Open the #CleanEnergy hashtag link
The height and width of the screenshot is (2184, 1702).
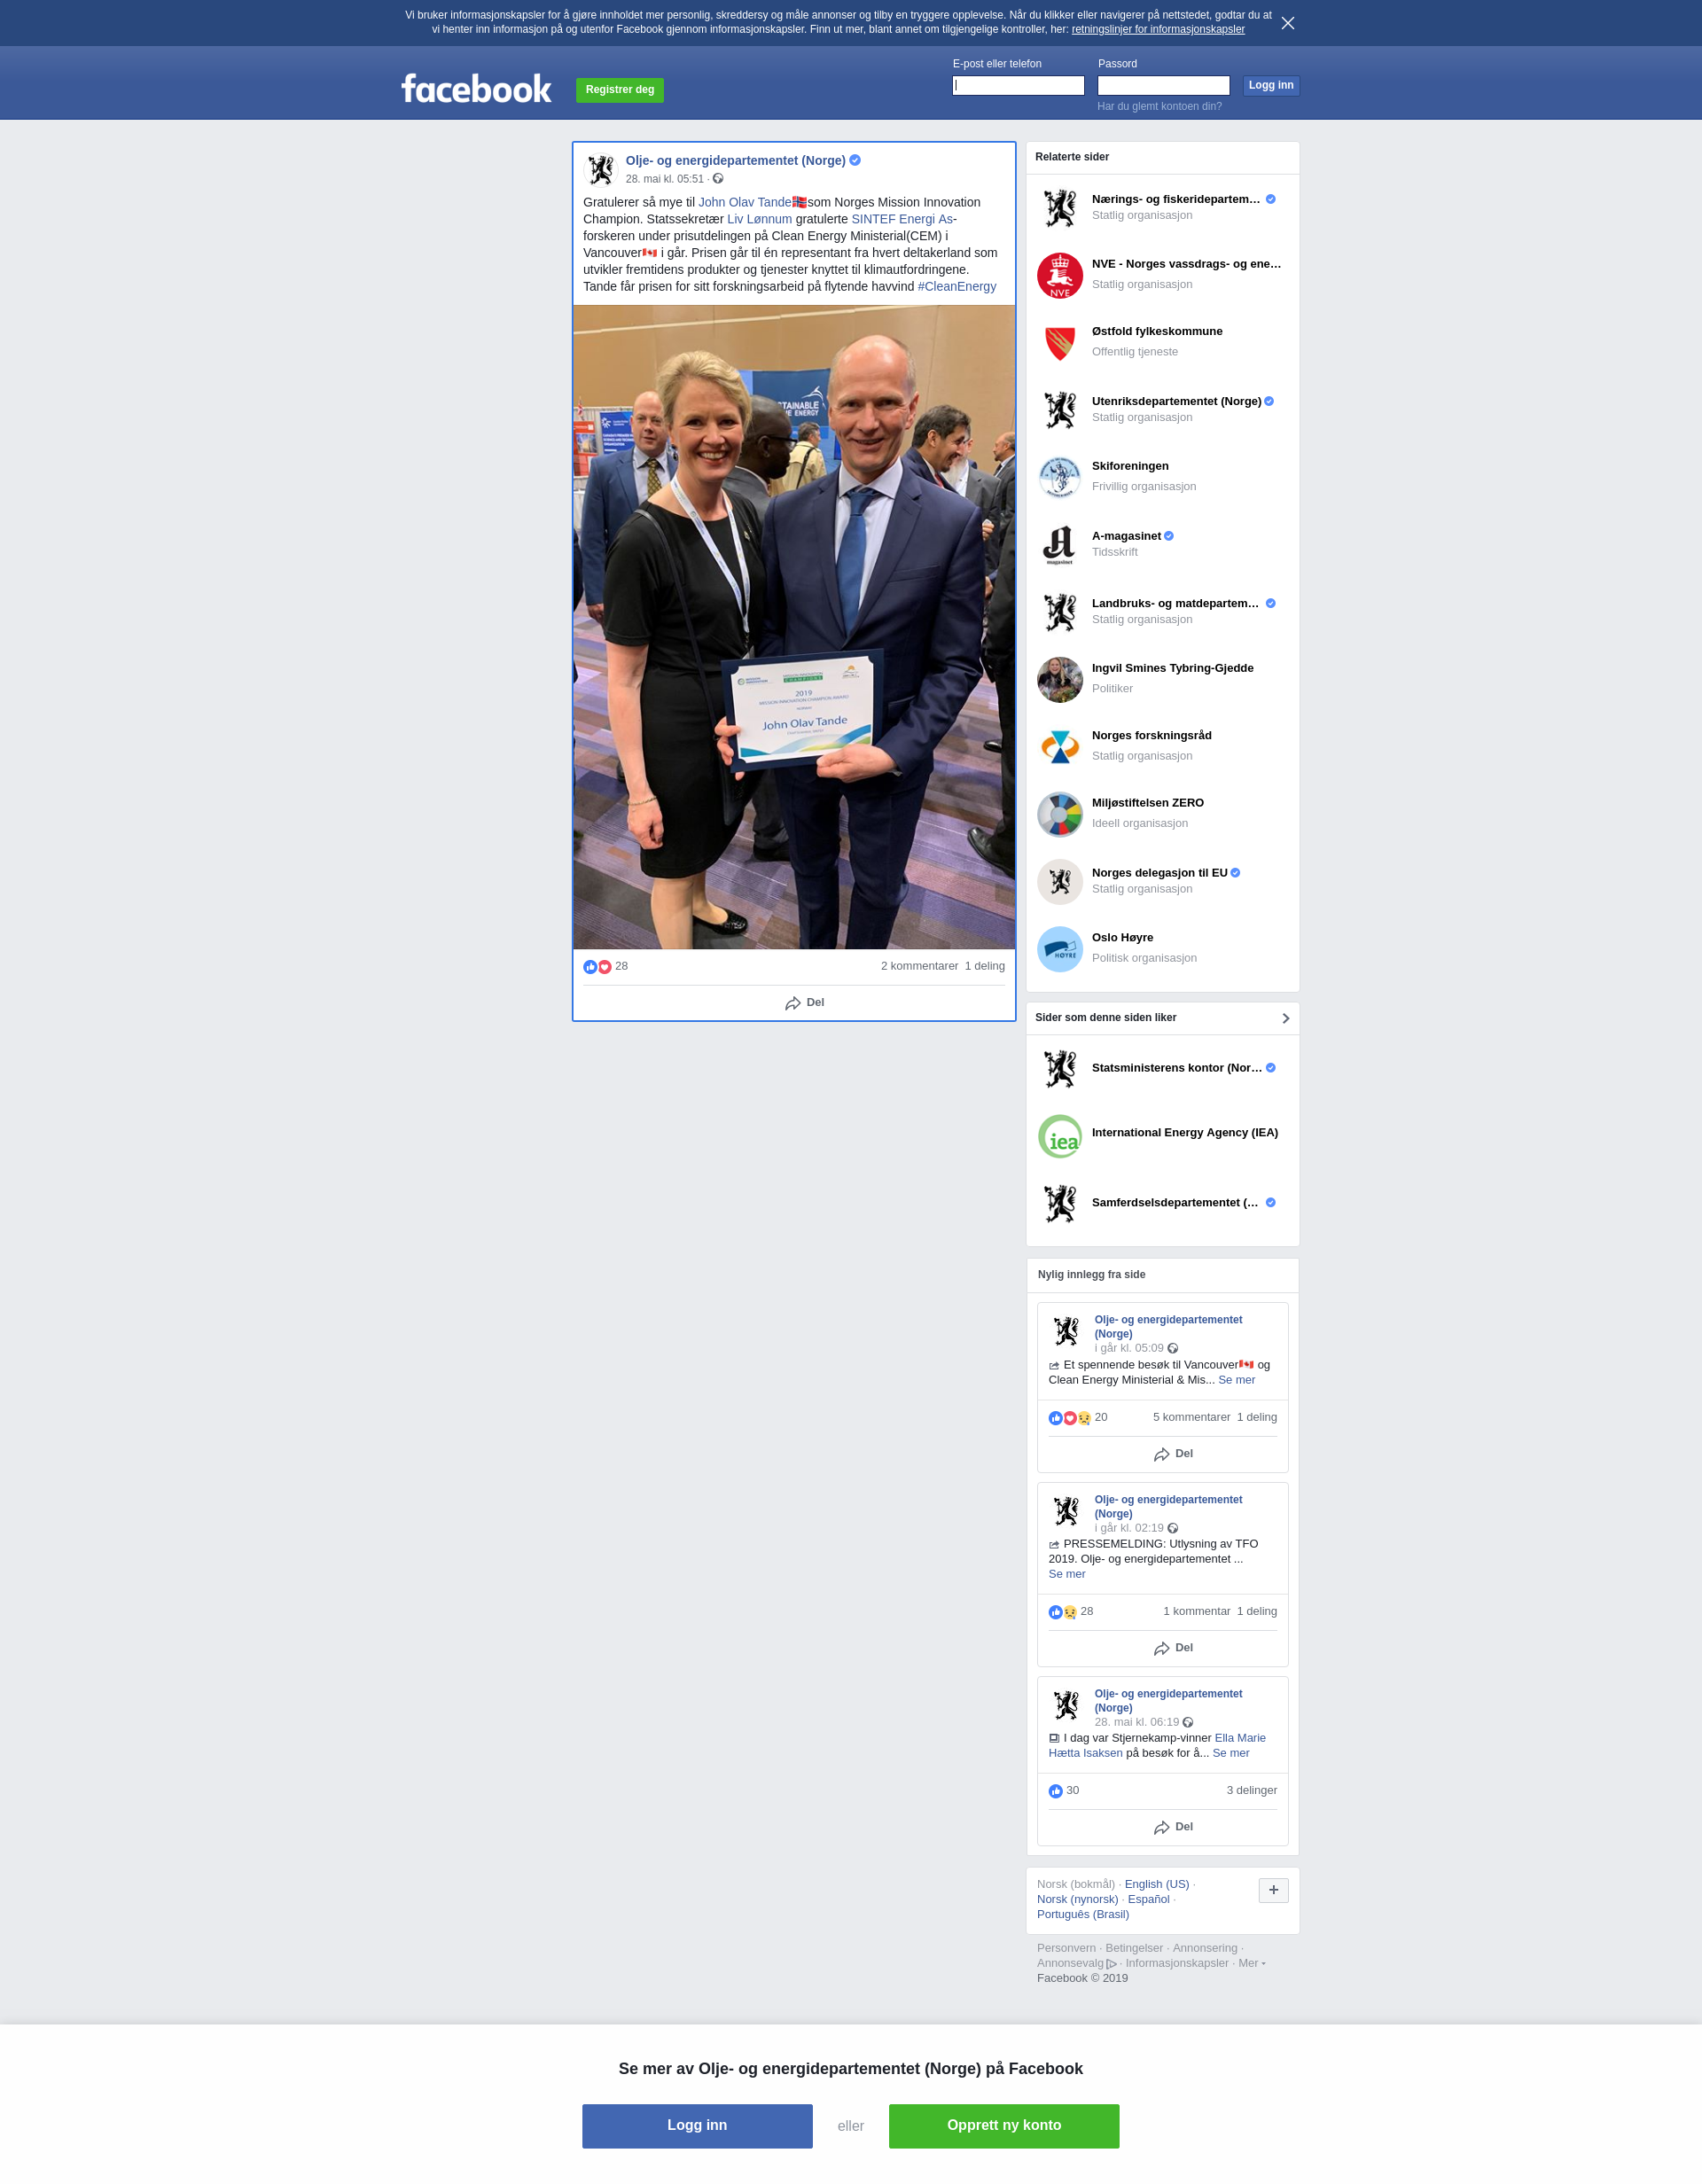[957, 287]
